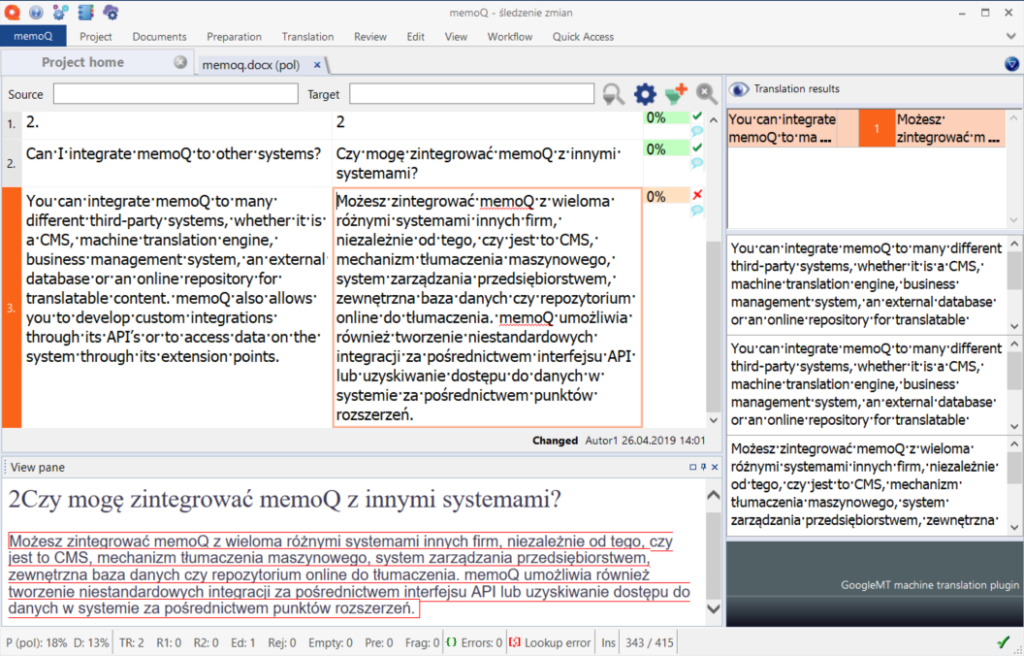Switch to the Project home tab

point(83,62)
